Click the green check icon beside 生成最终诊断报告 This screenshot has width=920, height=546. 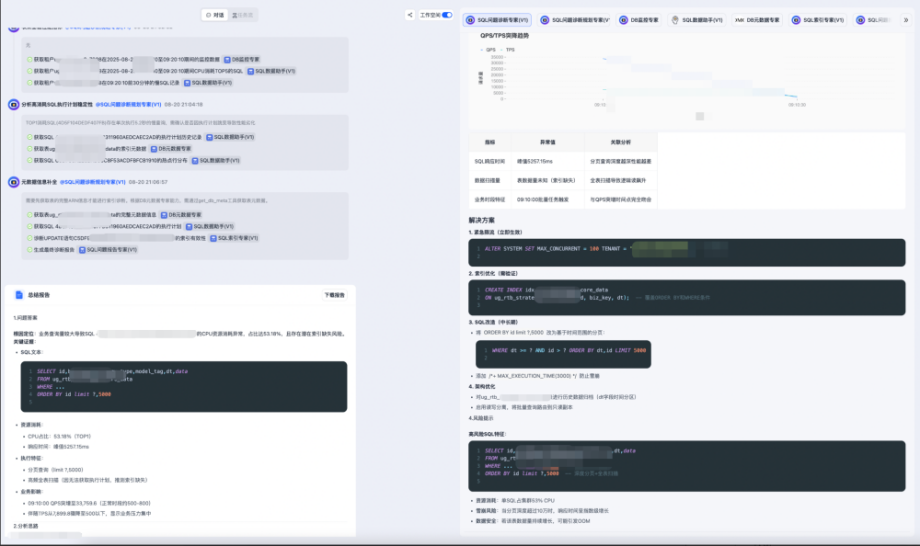30,250
